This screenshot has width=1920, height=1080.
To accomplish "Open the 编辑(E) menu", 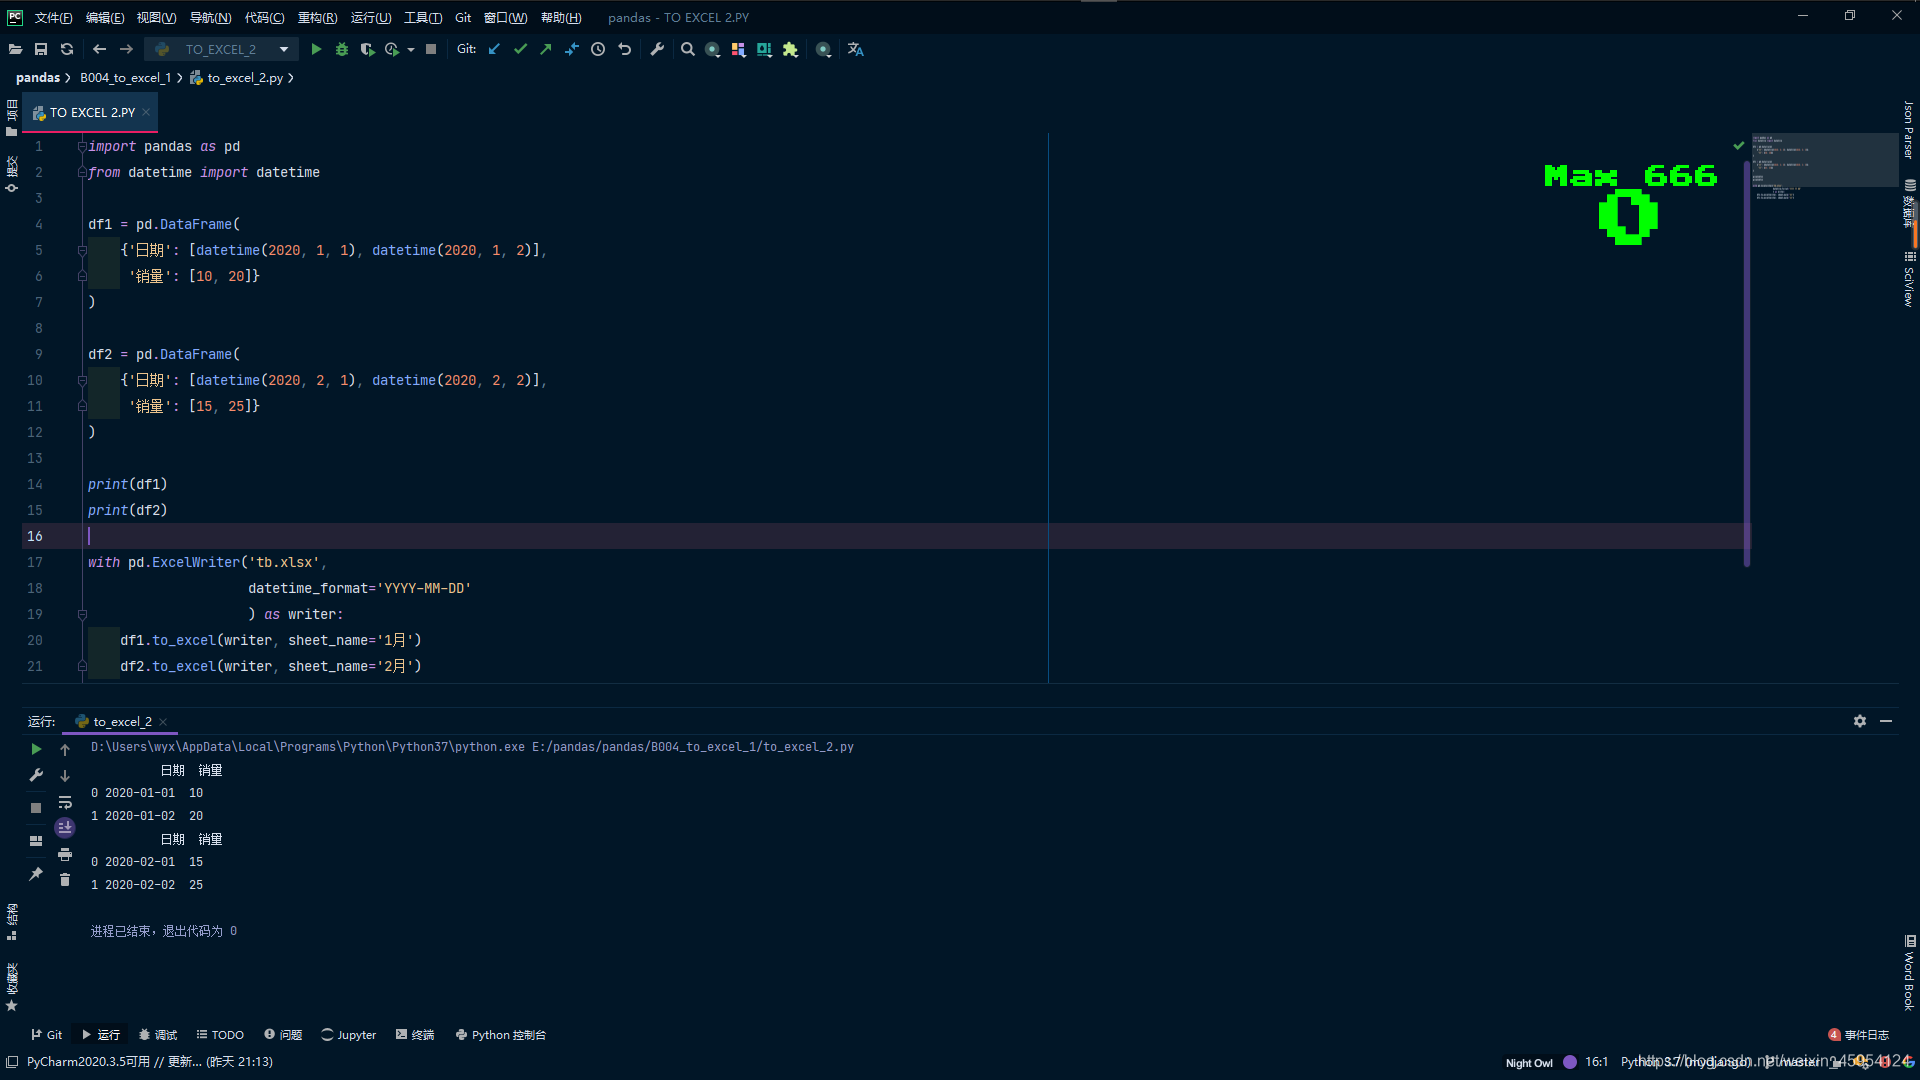I will click(x=105, y=18).
